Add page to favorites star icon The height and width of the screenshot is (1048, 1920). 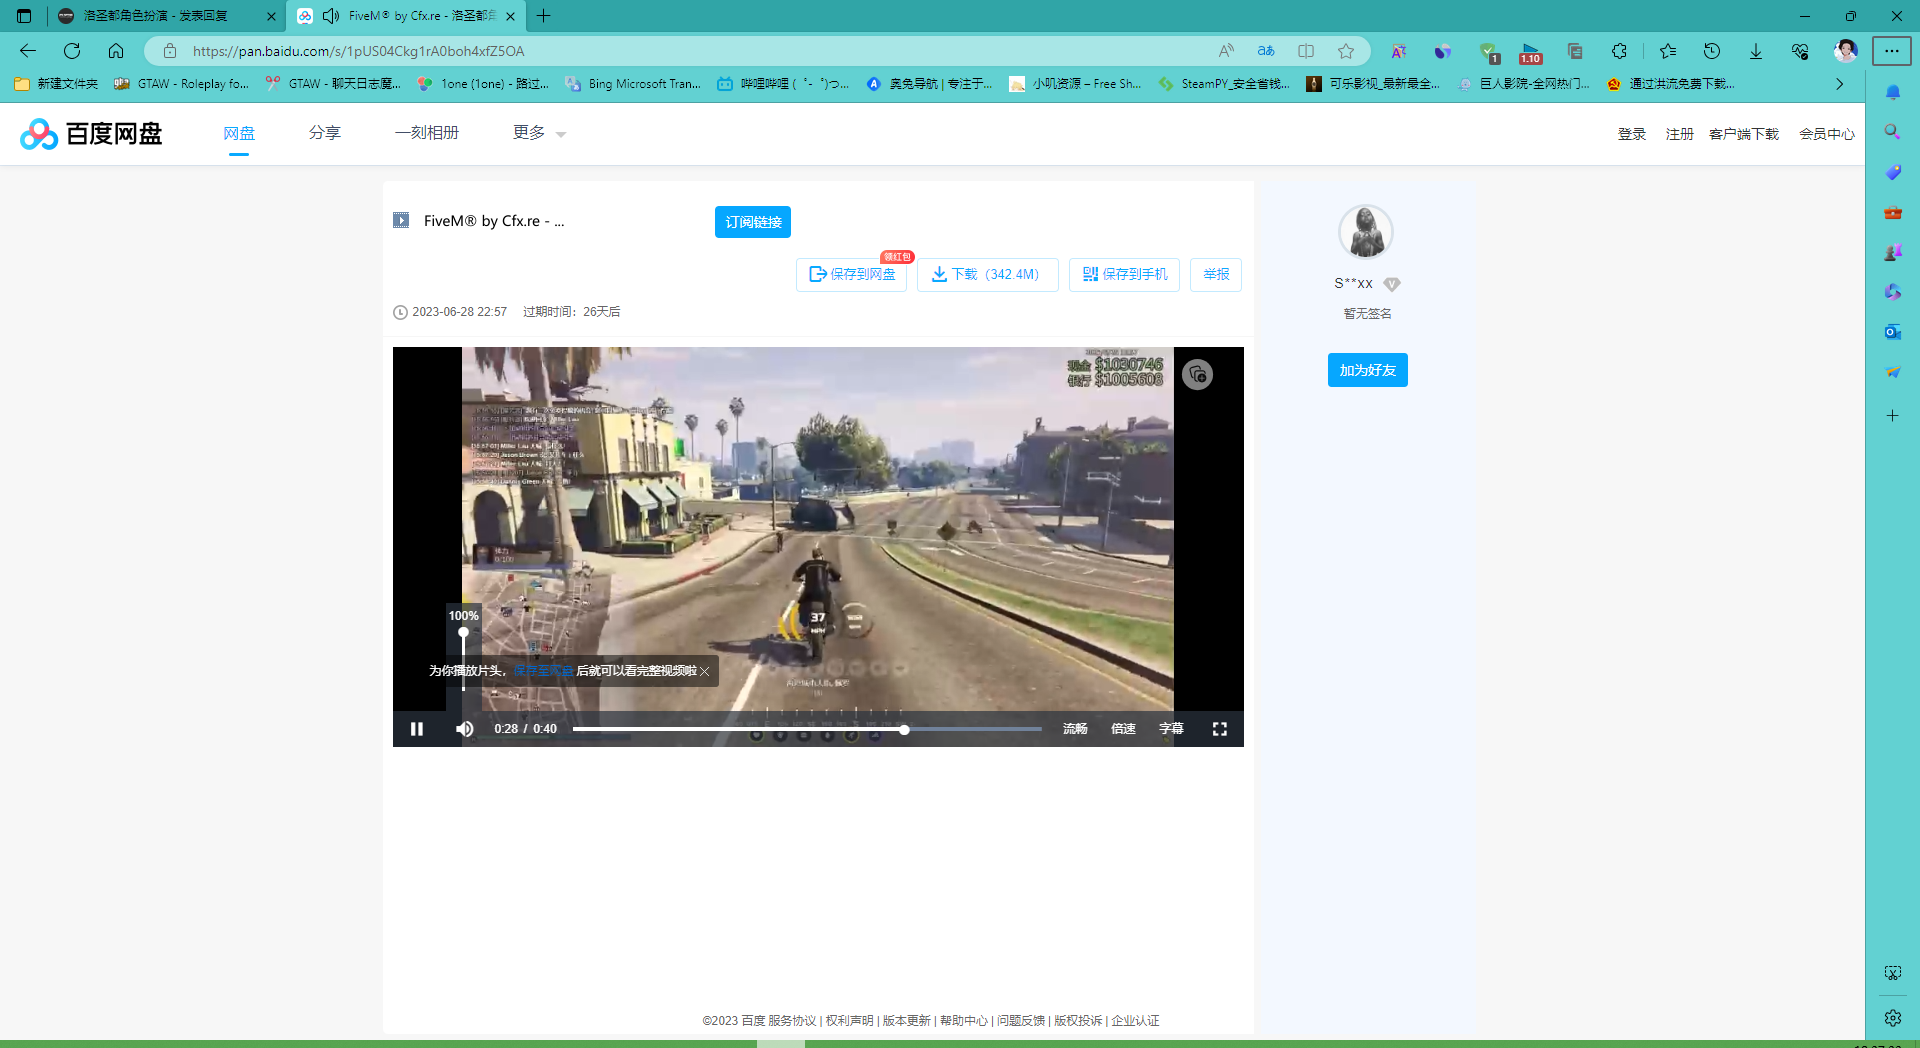click(x=1346, y=51)
